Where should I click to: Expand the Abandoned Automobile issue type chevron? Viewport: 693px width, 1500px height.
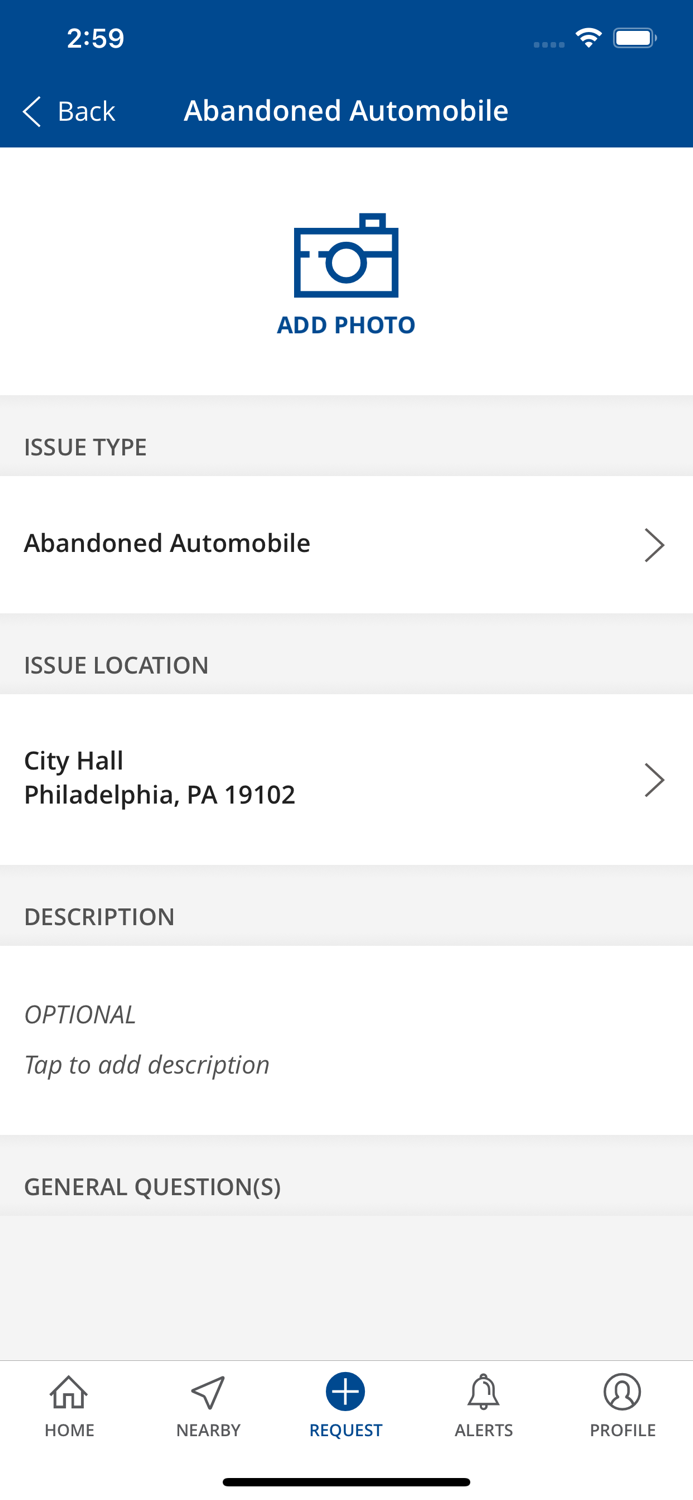click(655, 545)
